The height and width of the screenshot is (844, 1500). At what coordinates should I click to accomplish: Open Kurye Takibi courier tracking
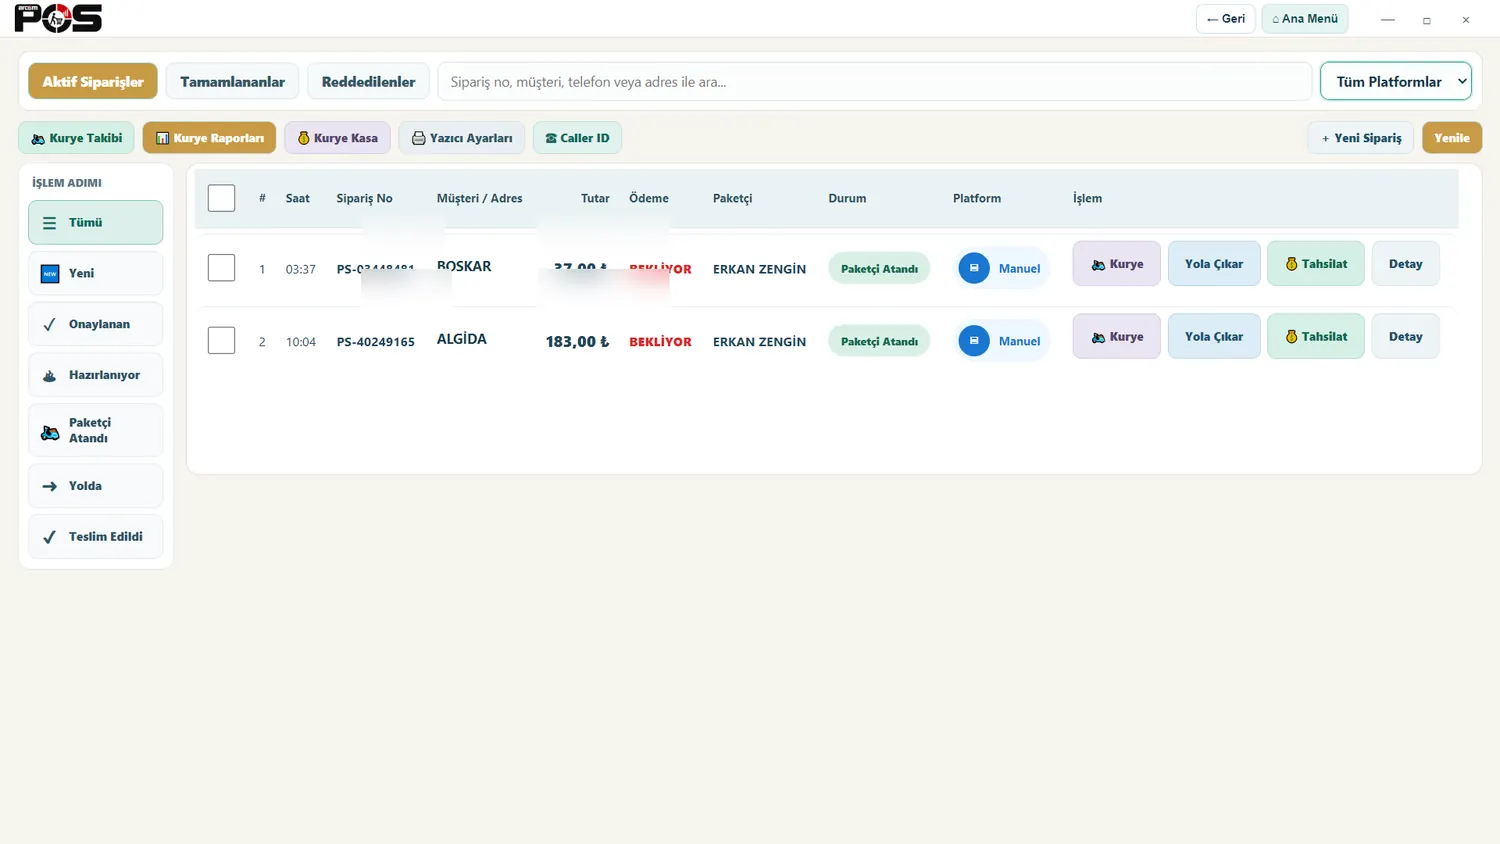[77, 138]
